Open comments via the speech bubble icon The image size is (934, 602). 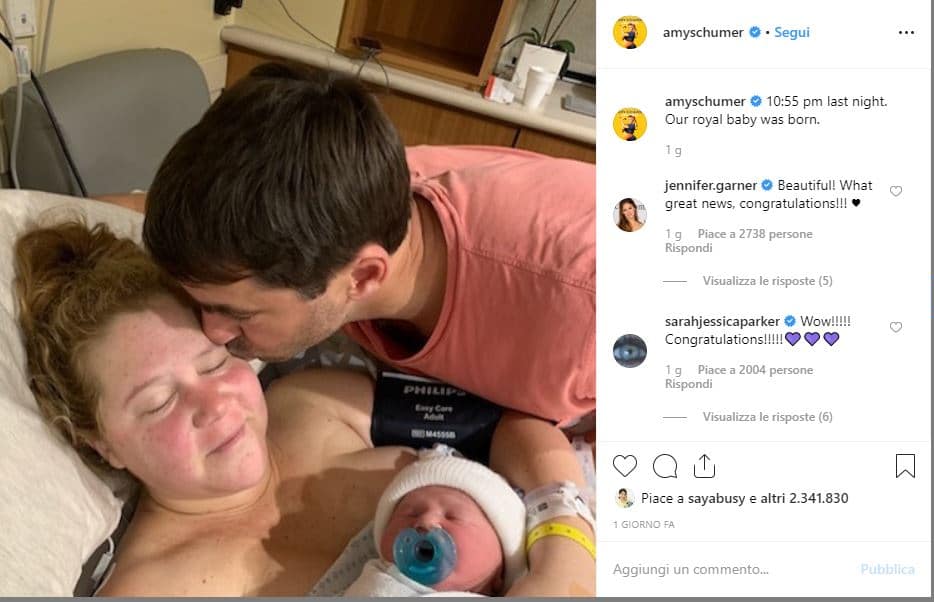click(665, 466)
